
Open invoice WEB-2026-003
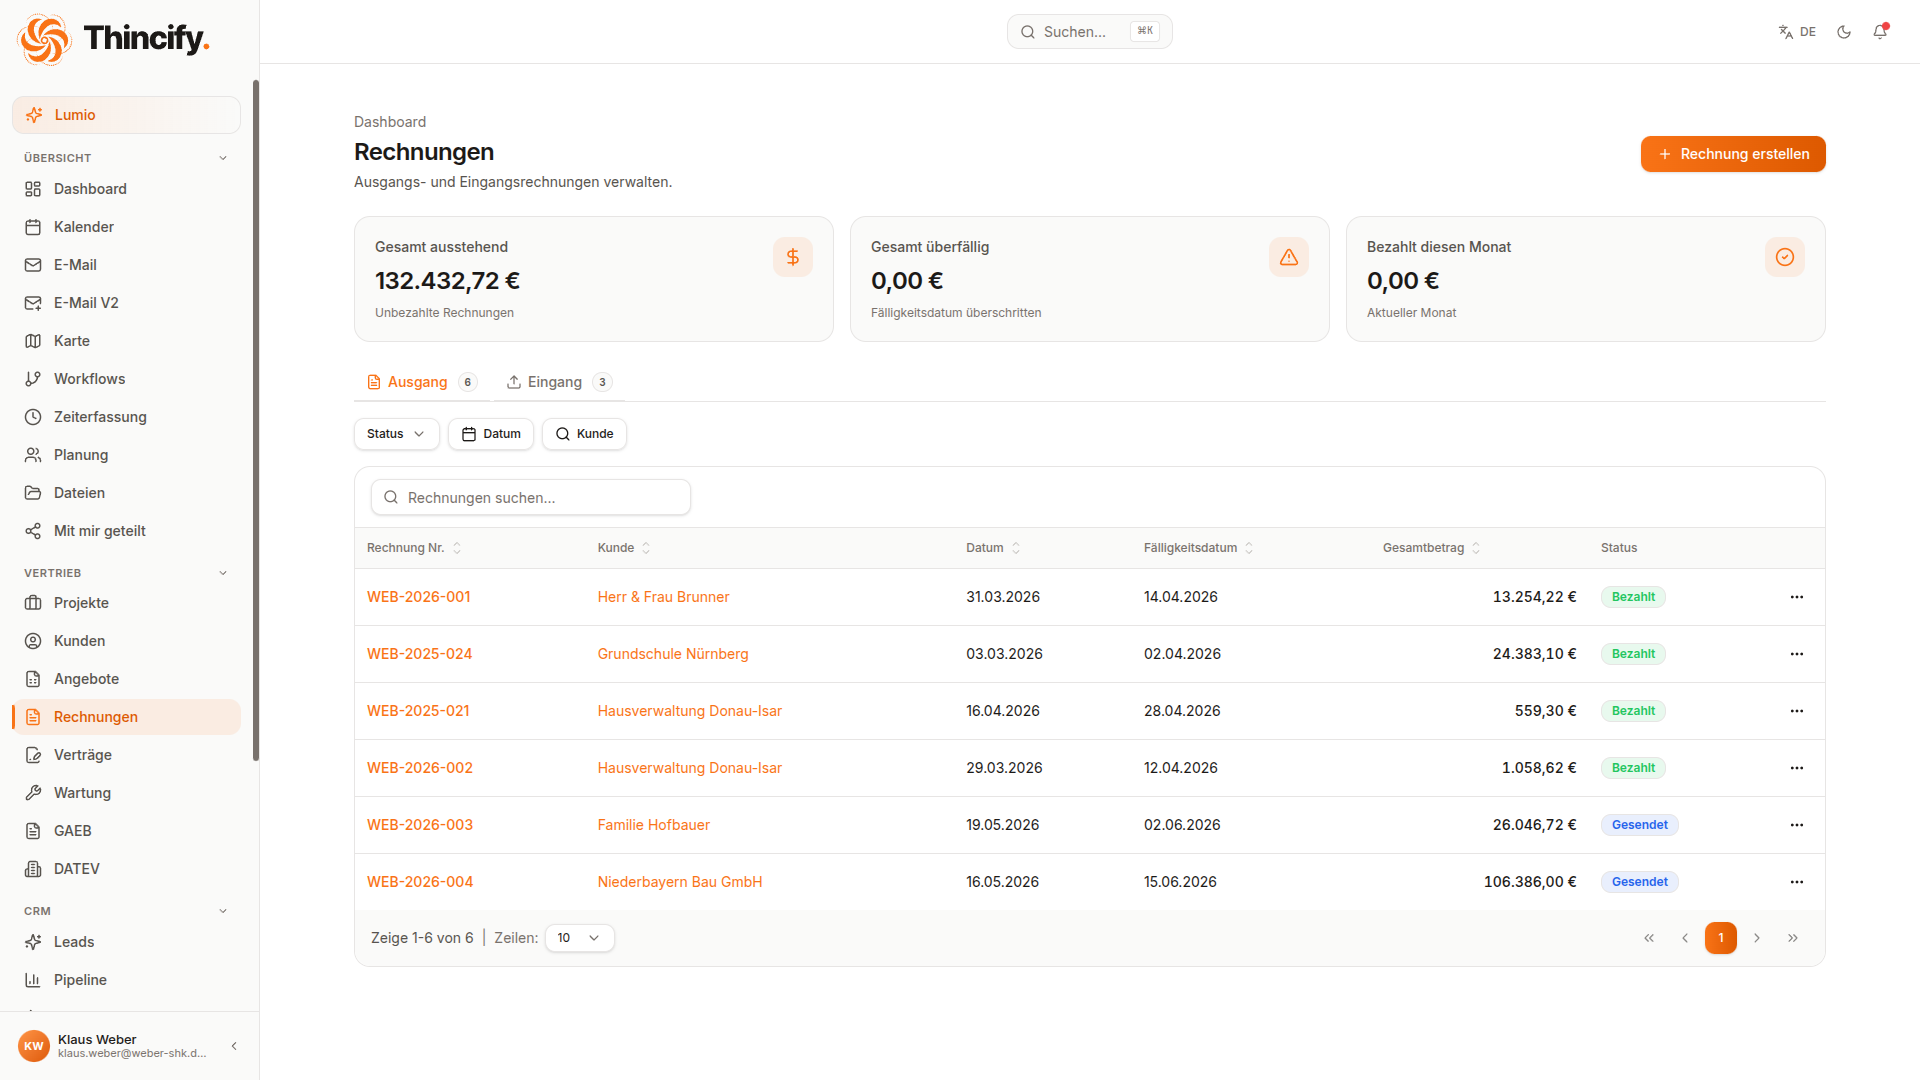(x=420, y=825)
